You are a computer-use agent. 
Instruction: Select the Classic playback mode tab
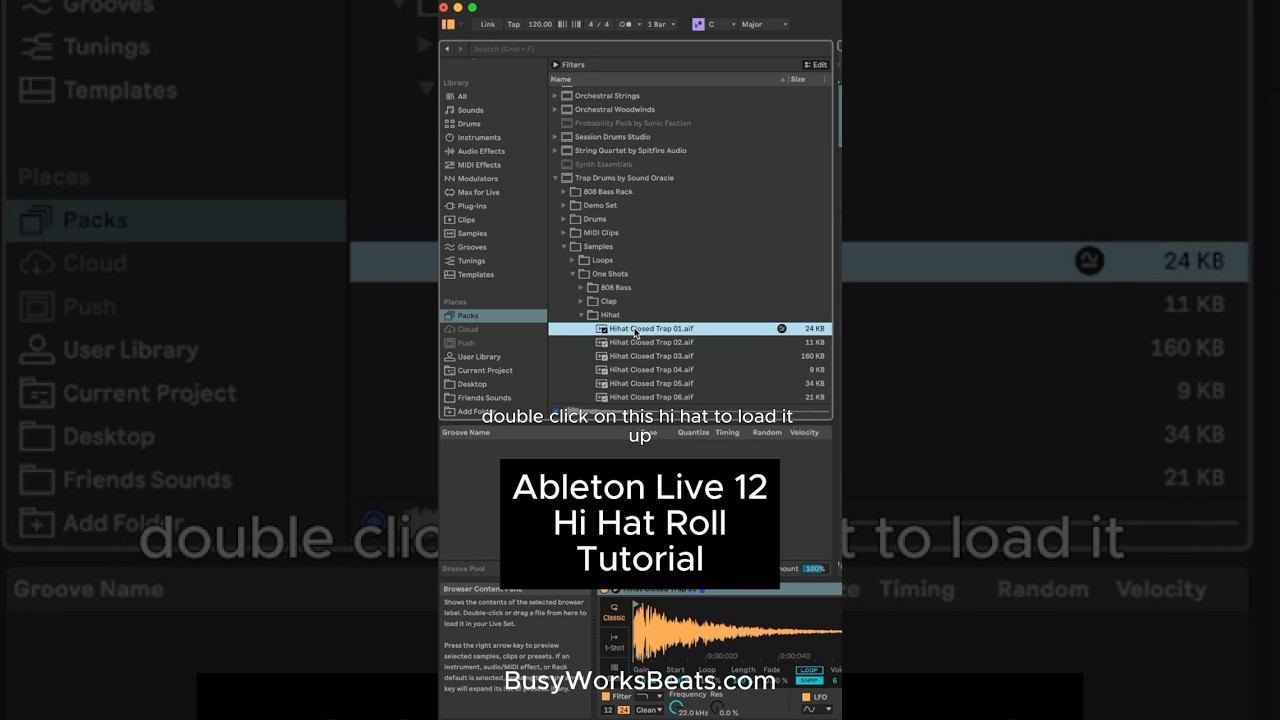(614, 612)
